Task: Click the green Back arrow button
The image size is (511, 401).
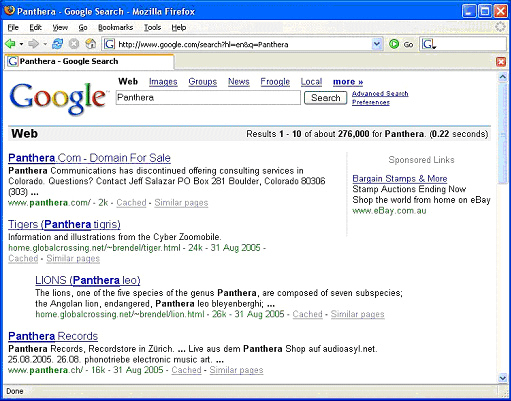Action: pyautogui.click(x=10, y=44)
